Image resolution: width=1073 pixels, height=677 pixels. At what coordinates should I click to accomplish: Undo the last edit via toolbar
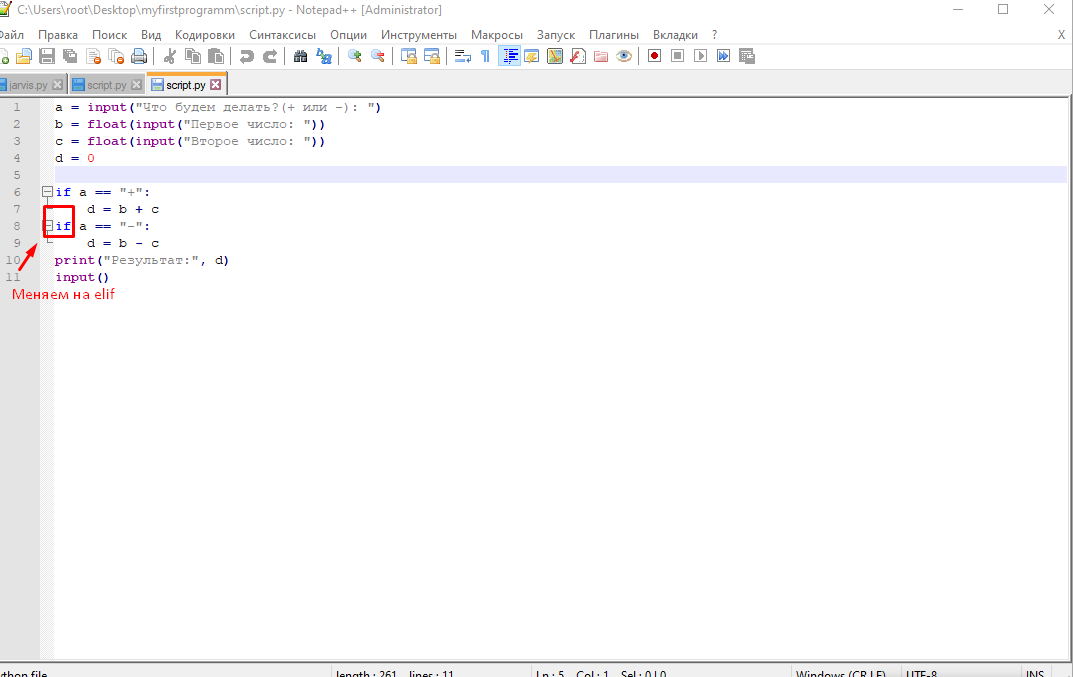(x=246, y=56)
